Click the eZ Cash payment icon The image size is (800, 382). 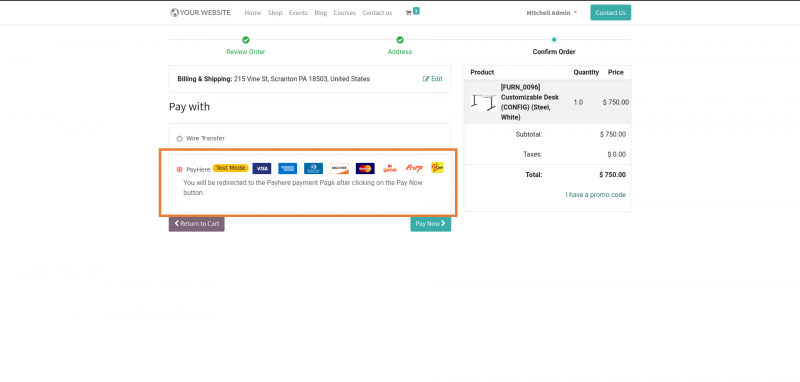coord(437,167)
